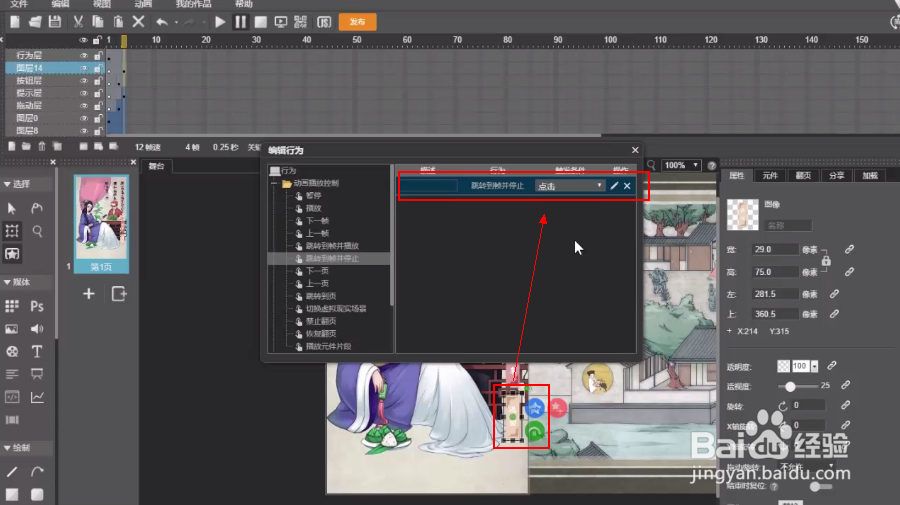Screen dimensions: 900x505
Task: Switch to the 分享 tab
Action: click(836, 176)
